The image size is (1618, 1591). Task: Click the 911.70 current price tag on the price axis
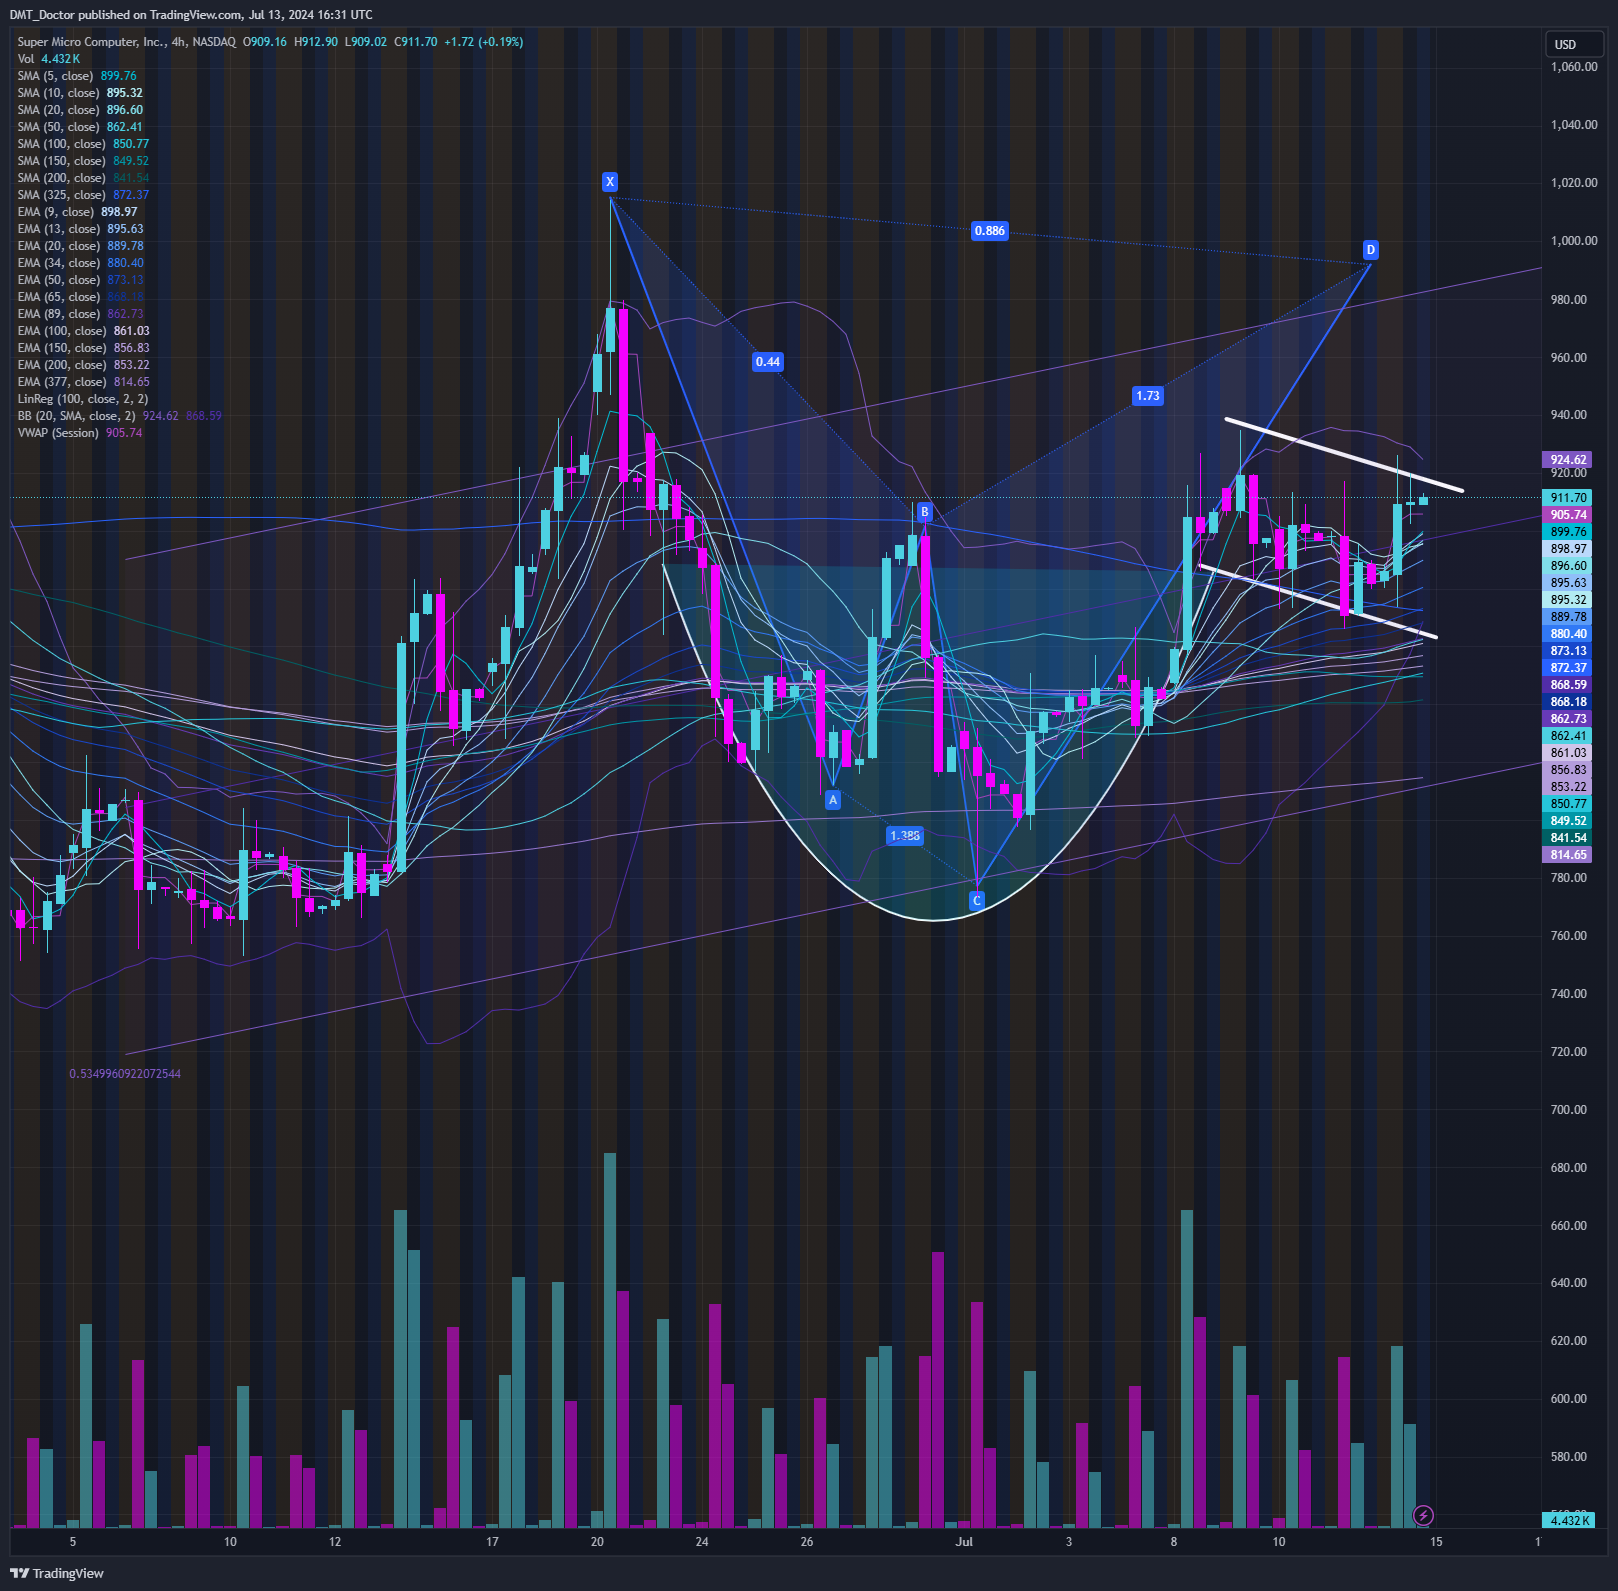(1568, 498)
